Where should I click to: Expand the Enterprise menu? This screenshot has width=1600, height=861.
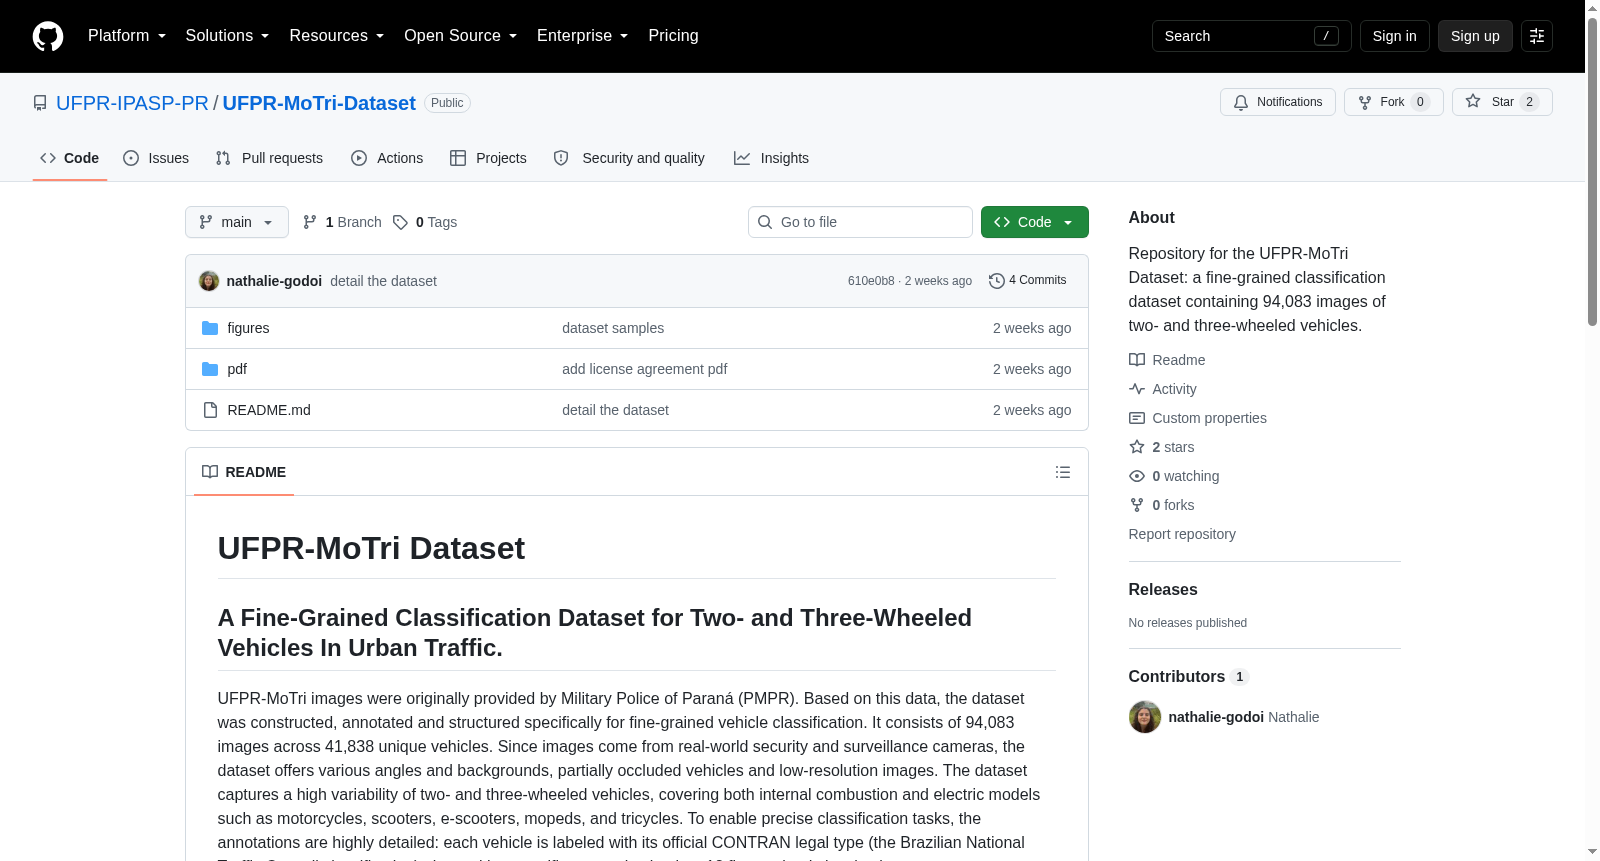[582, 36]
